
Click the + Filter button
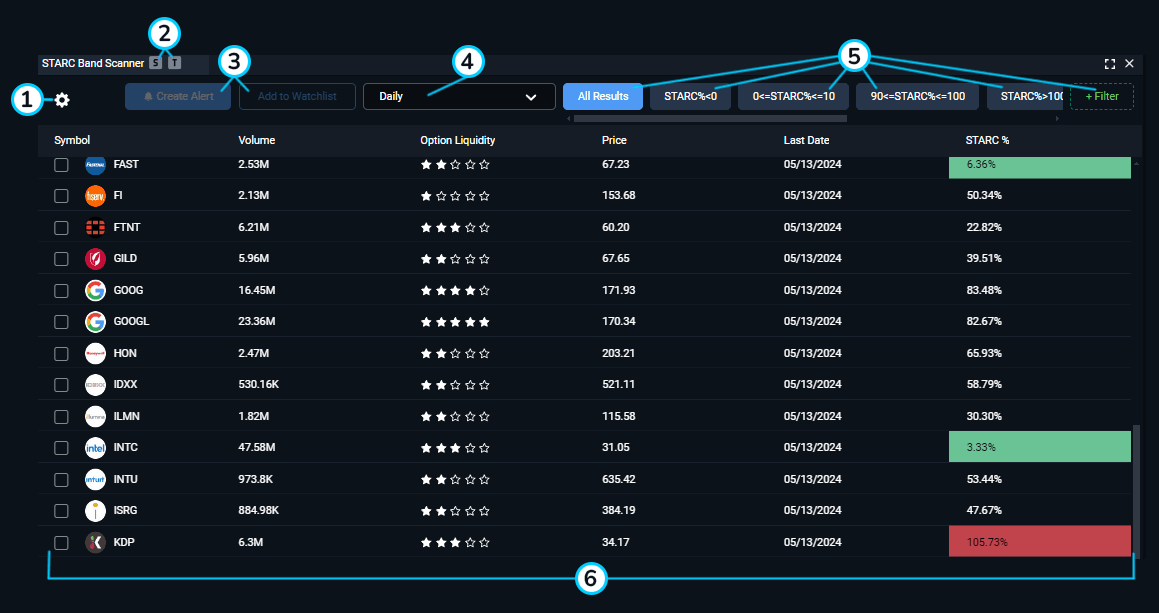tap(1102, 96)
